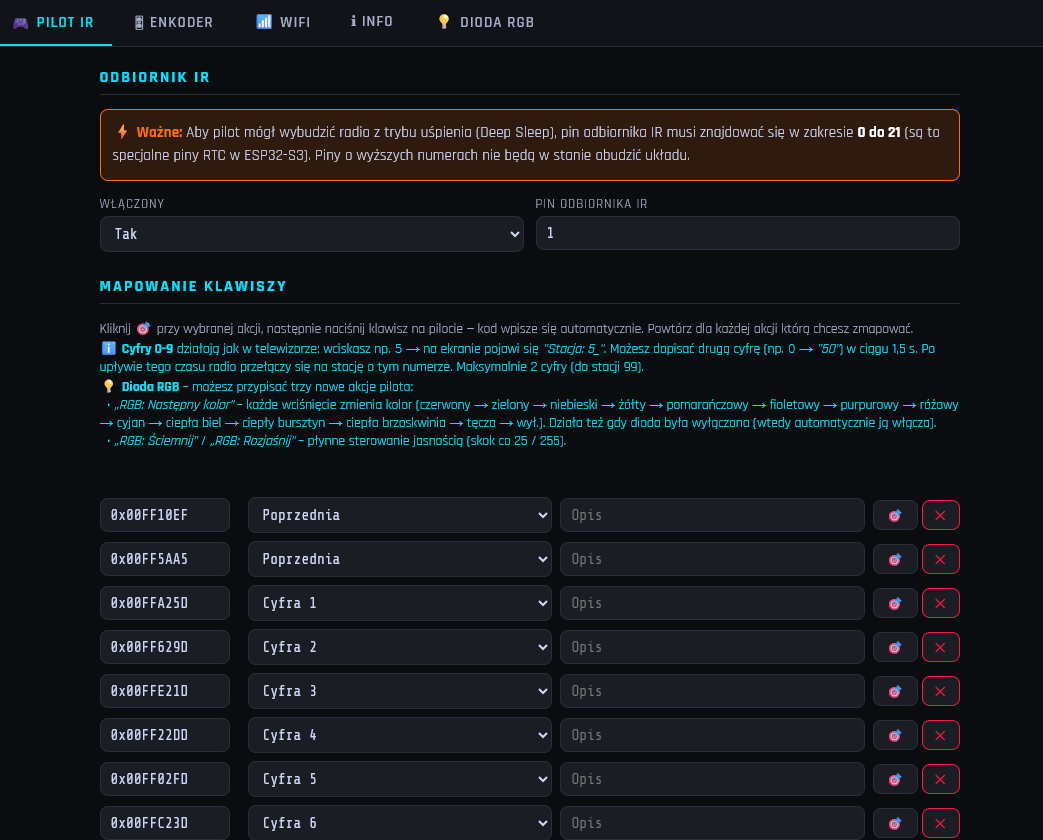Image resolution: width=1043 pixels, height=840 pixels.
Task: Click the Odbiornik IR section heading
Action: [x=154, y=77]
